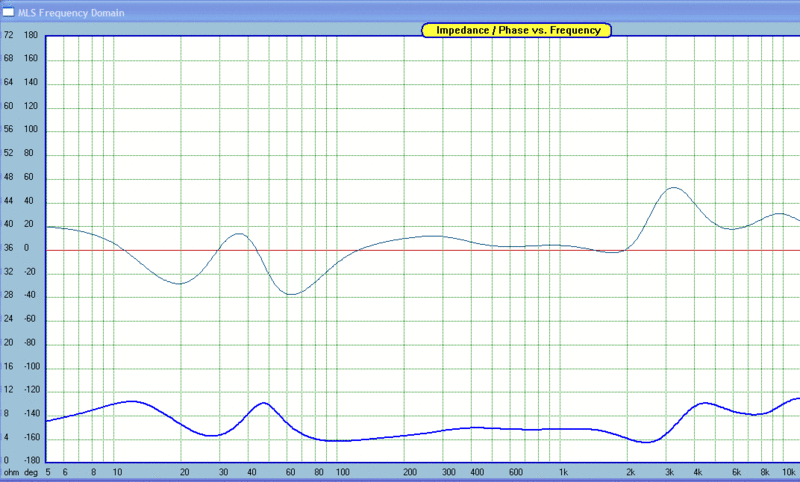The height and width of the screenshot is (482, 800).
Task: Click the '6k' frequency-axis label
Action: (x=737, y=472)
